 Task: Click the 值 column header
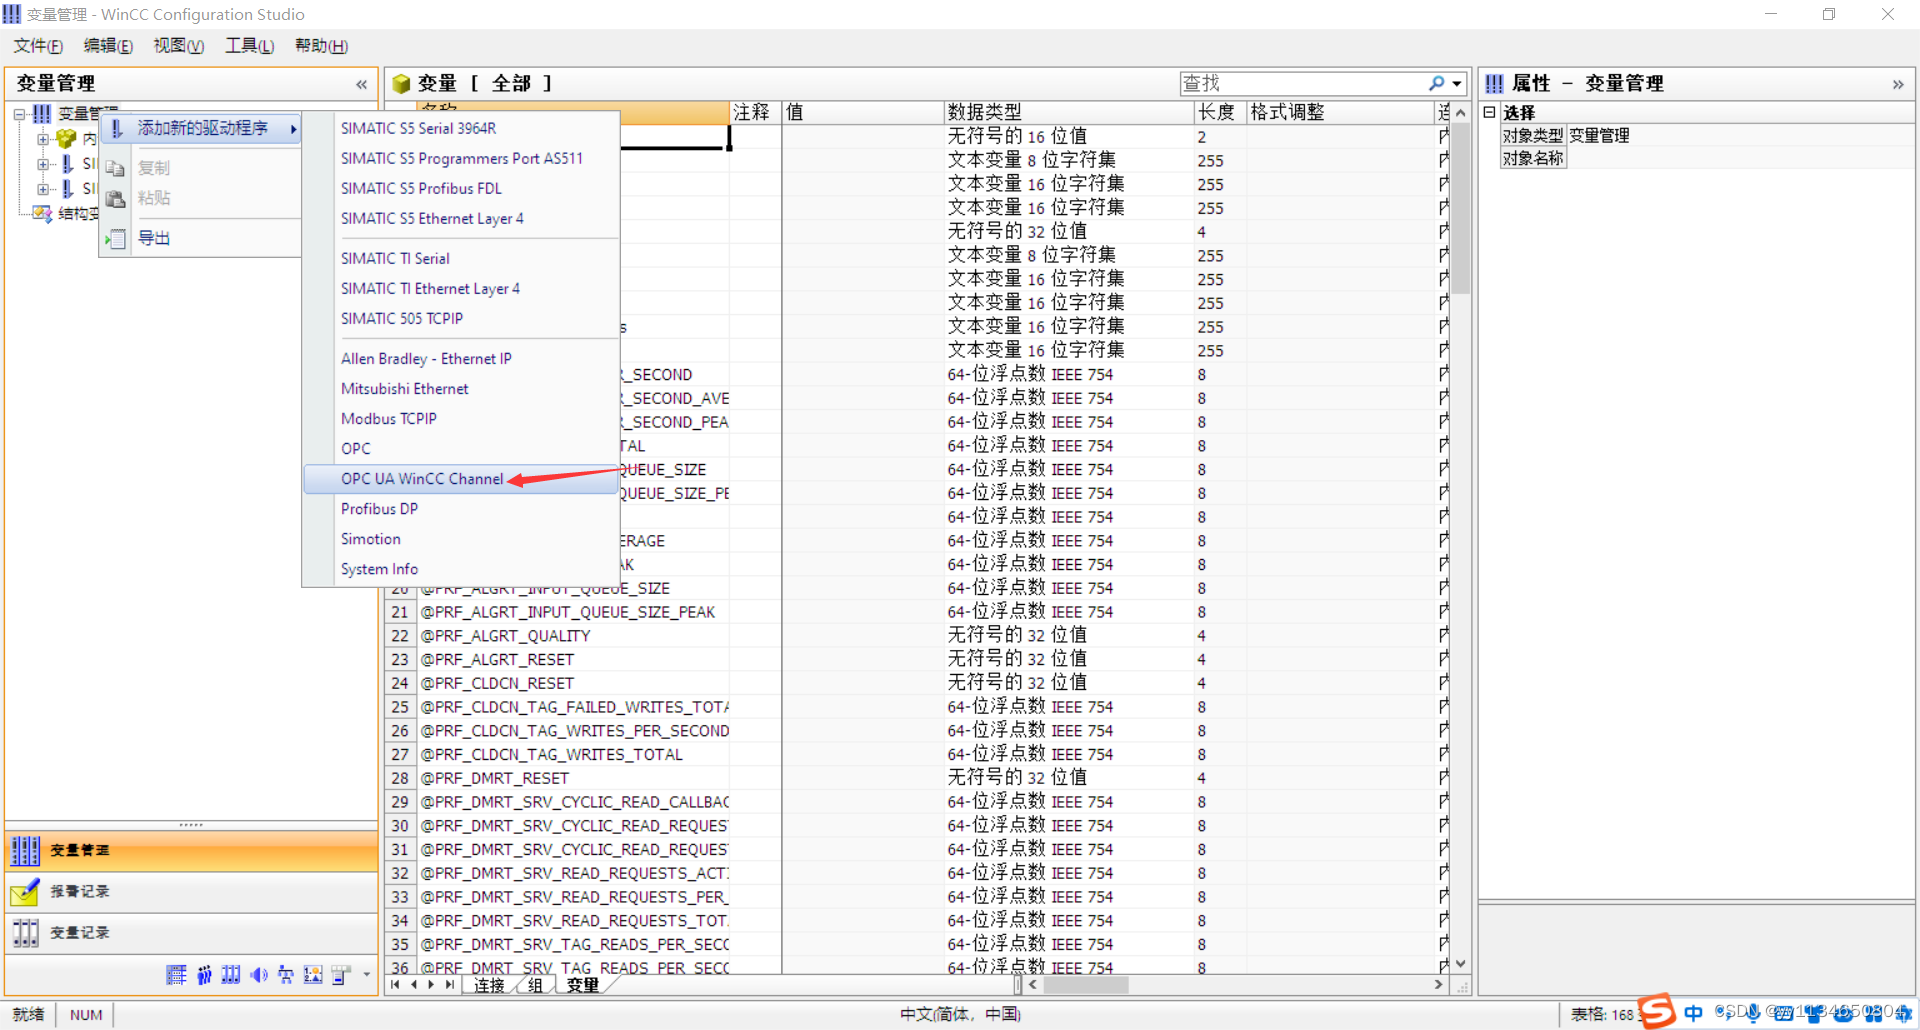(862, 112)
